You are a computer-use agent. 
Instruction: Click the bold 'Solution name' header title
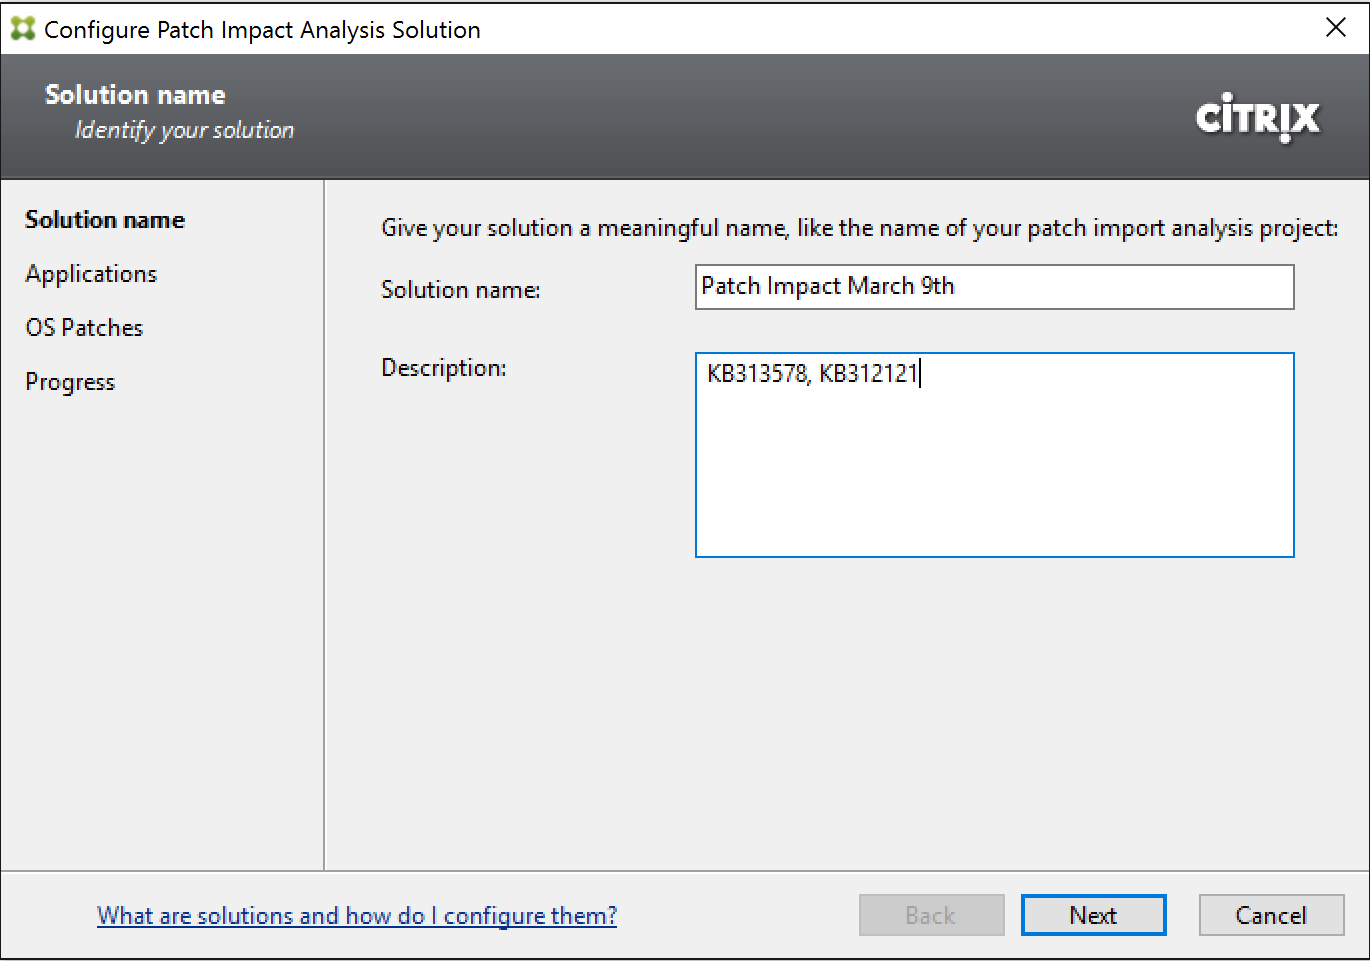tap(135, 95)
